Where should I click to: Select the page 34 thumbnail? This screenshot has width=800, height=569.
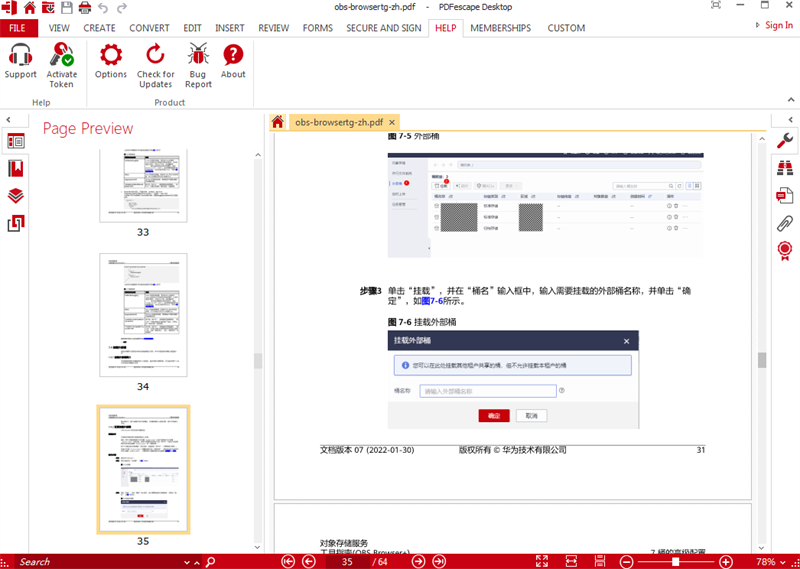[x=143, y=315]
